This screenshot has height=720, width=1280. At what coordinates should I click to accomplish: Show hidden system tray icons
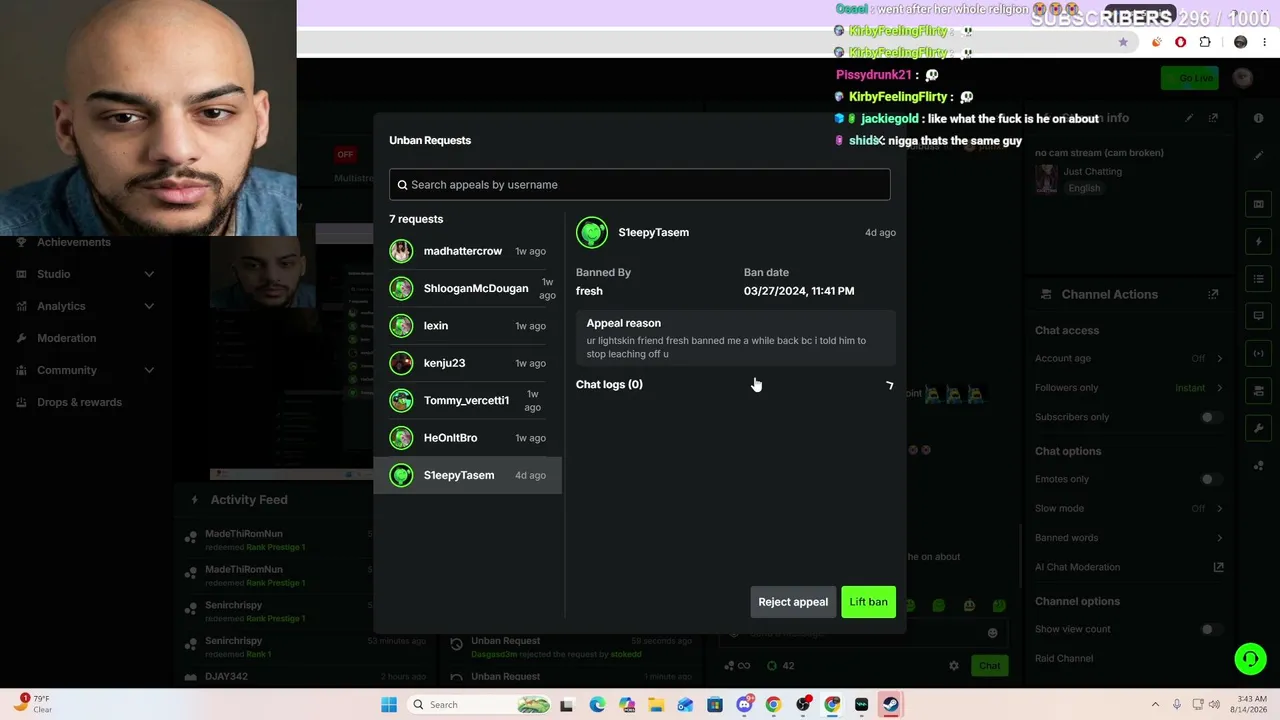click(x=1155, y=705)
